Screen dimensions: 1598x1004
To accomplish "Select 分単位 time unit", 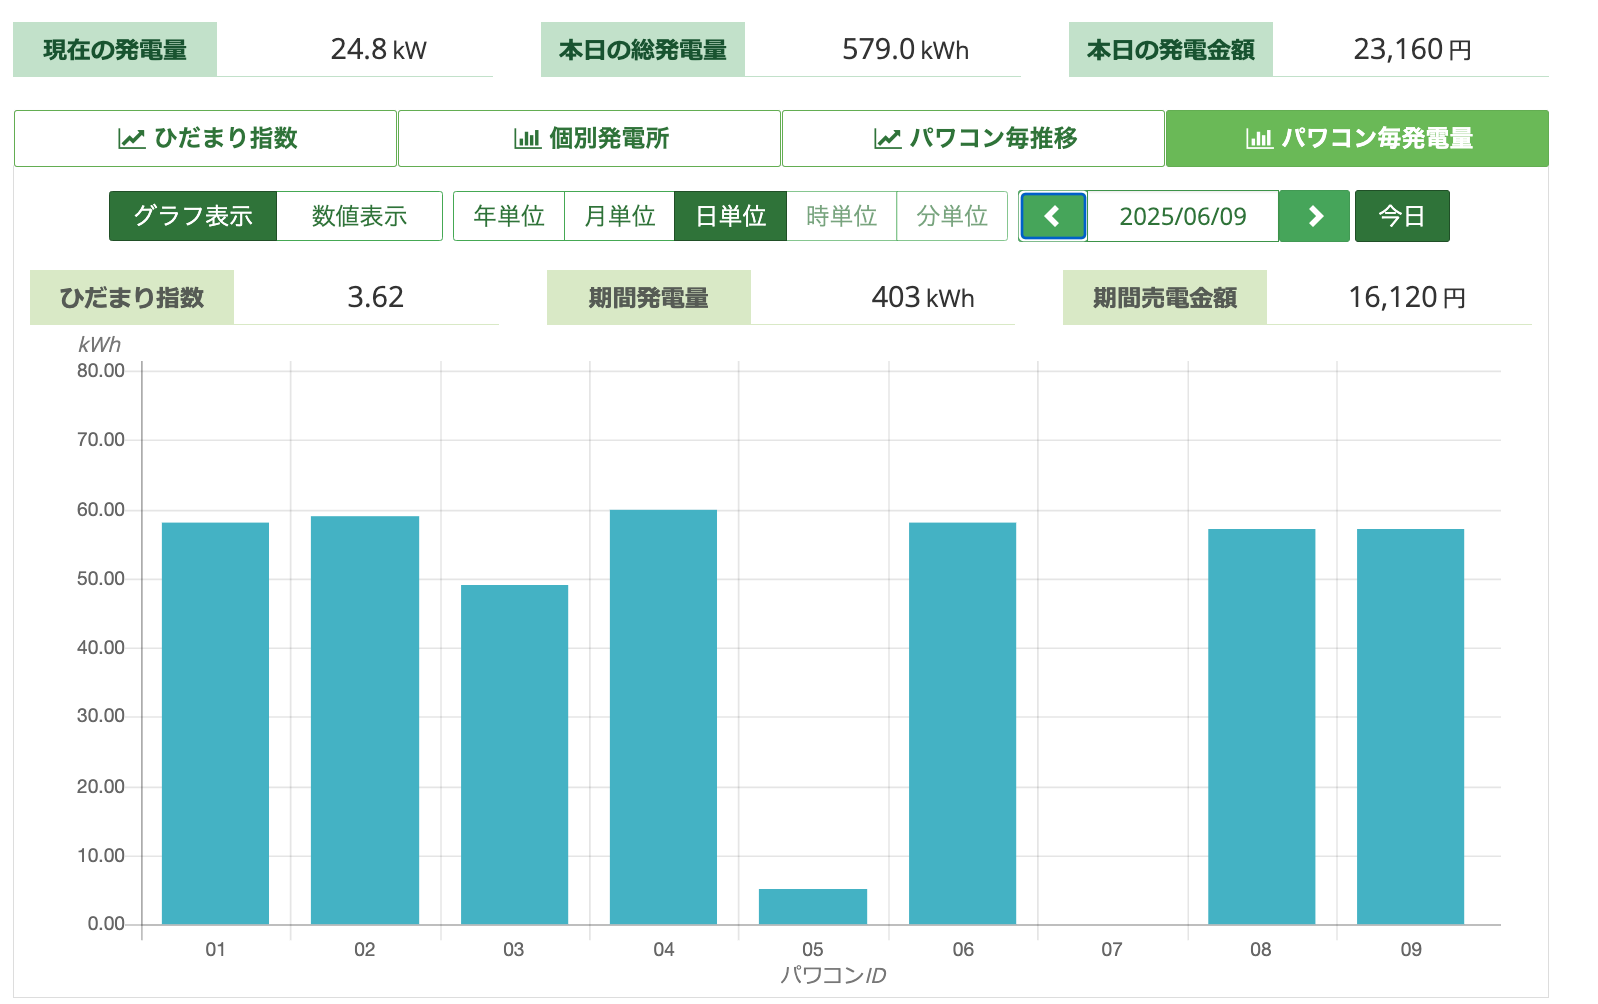I will pos(952,216).
